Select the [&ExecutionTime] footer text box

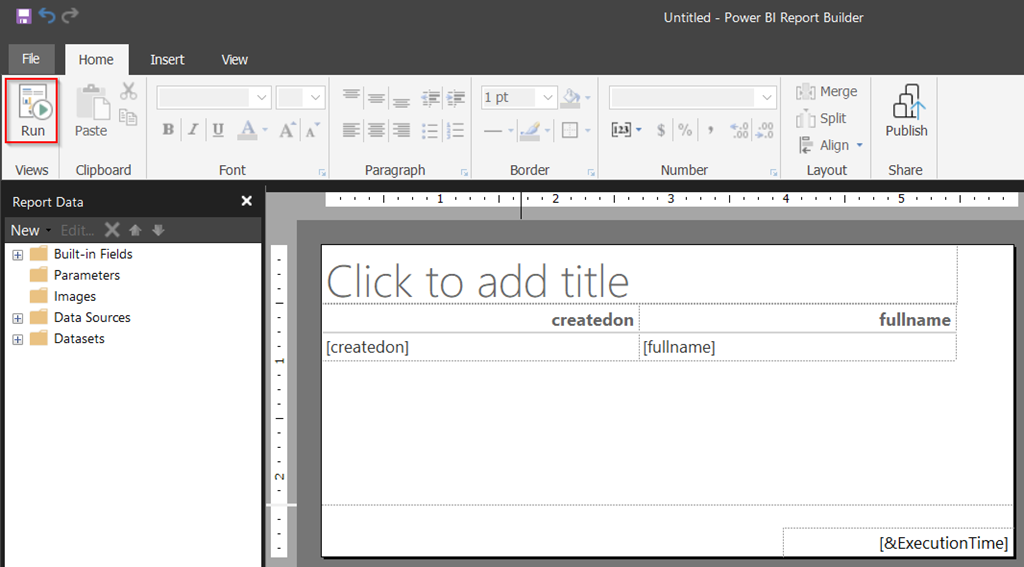click(897, 542)
